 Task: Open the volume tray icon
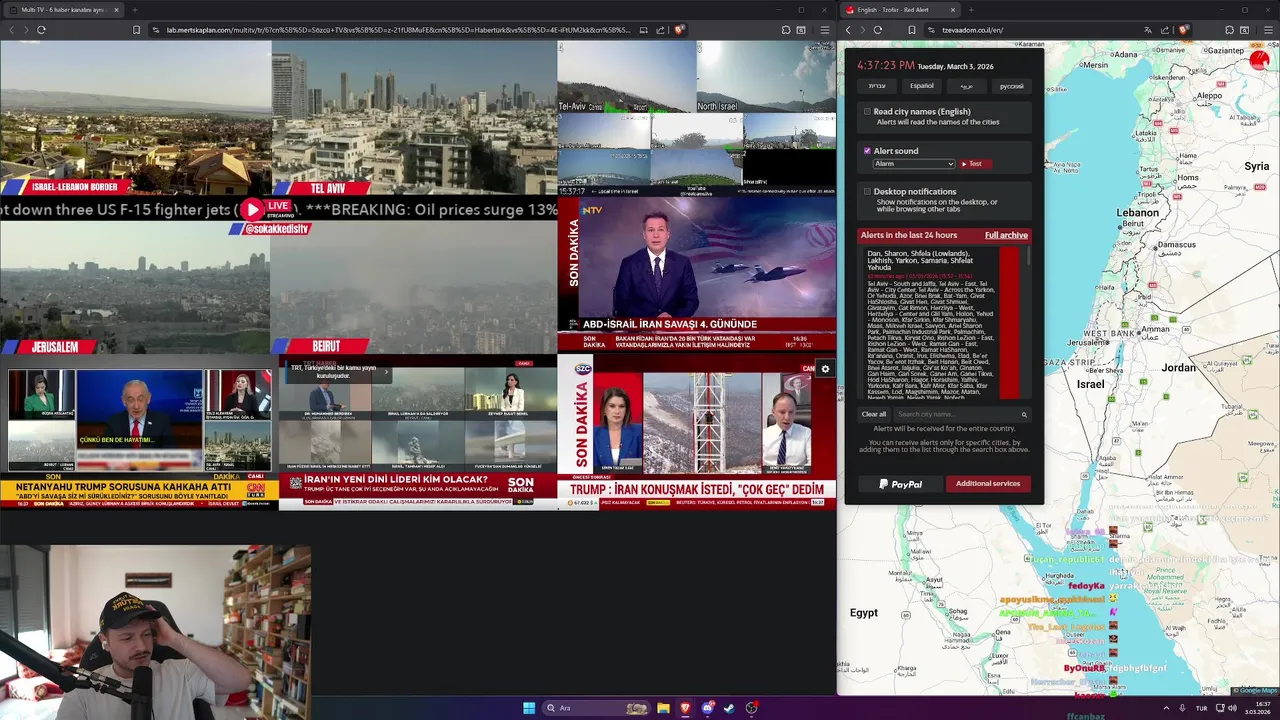[1232, 708]
